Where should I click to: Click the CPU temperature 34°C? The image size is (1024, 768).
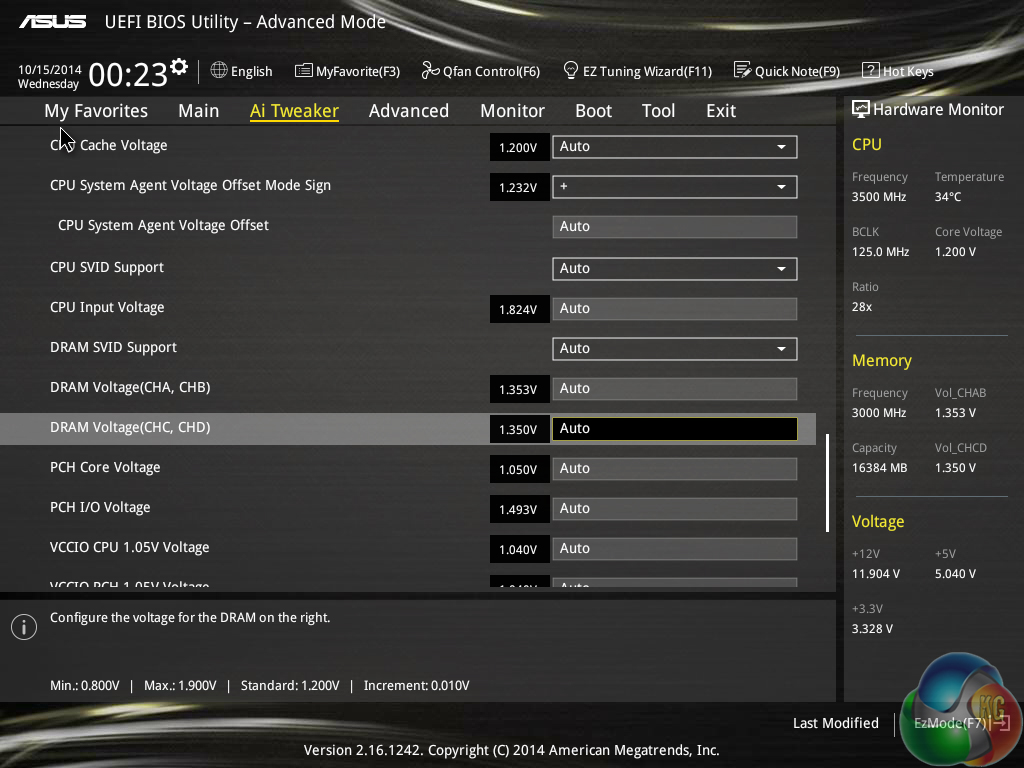pyautogui.click(x=948, y=197)
